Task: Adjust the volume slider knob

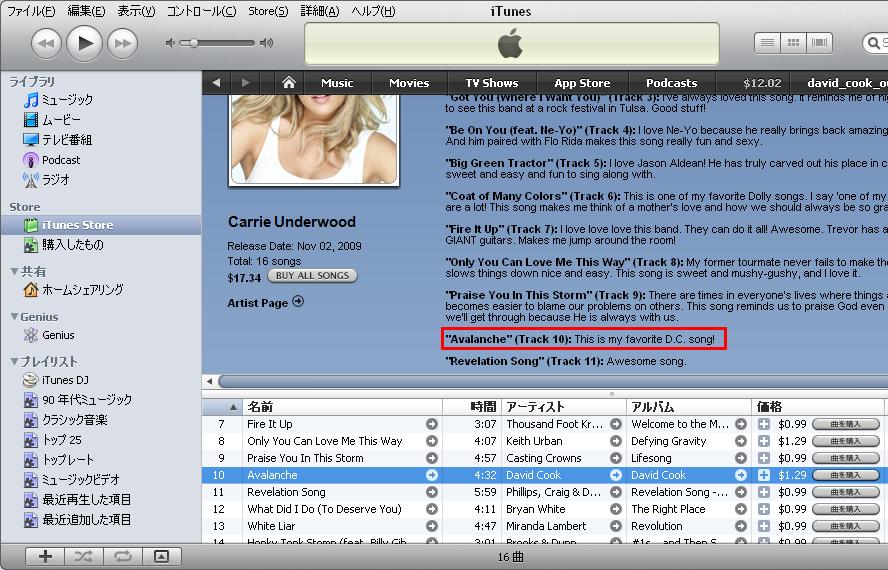Action: [194, 43]
